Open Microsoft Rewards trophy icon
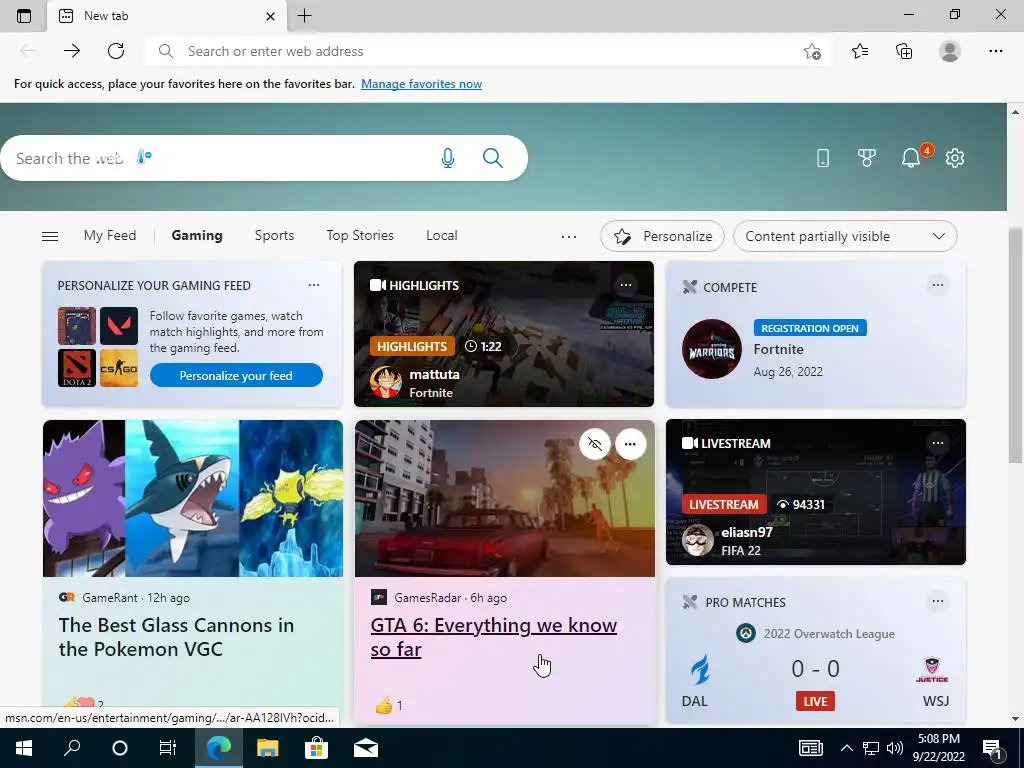 pos(867,158)
